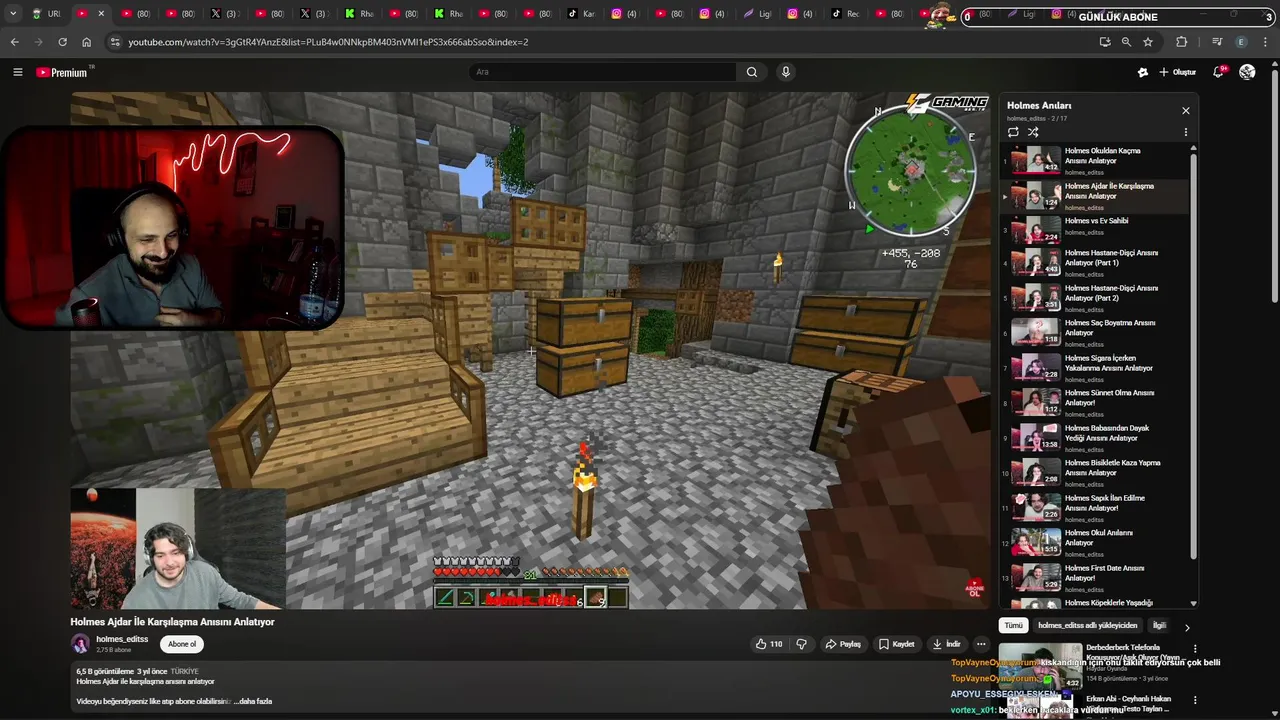Open browser profile E avatar
Viewport: 1280px width, 720px height.
[1241, 42]
